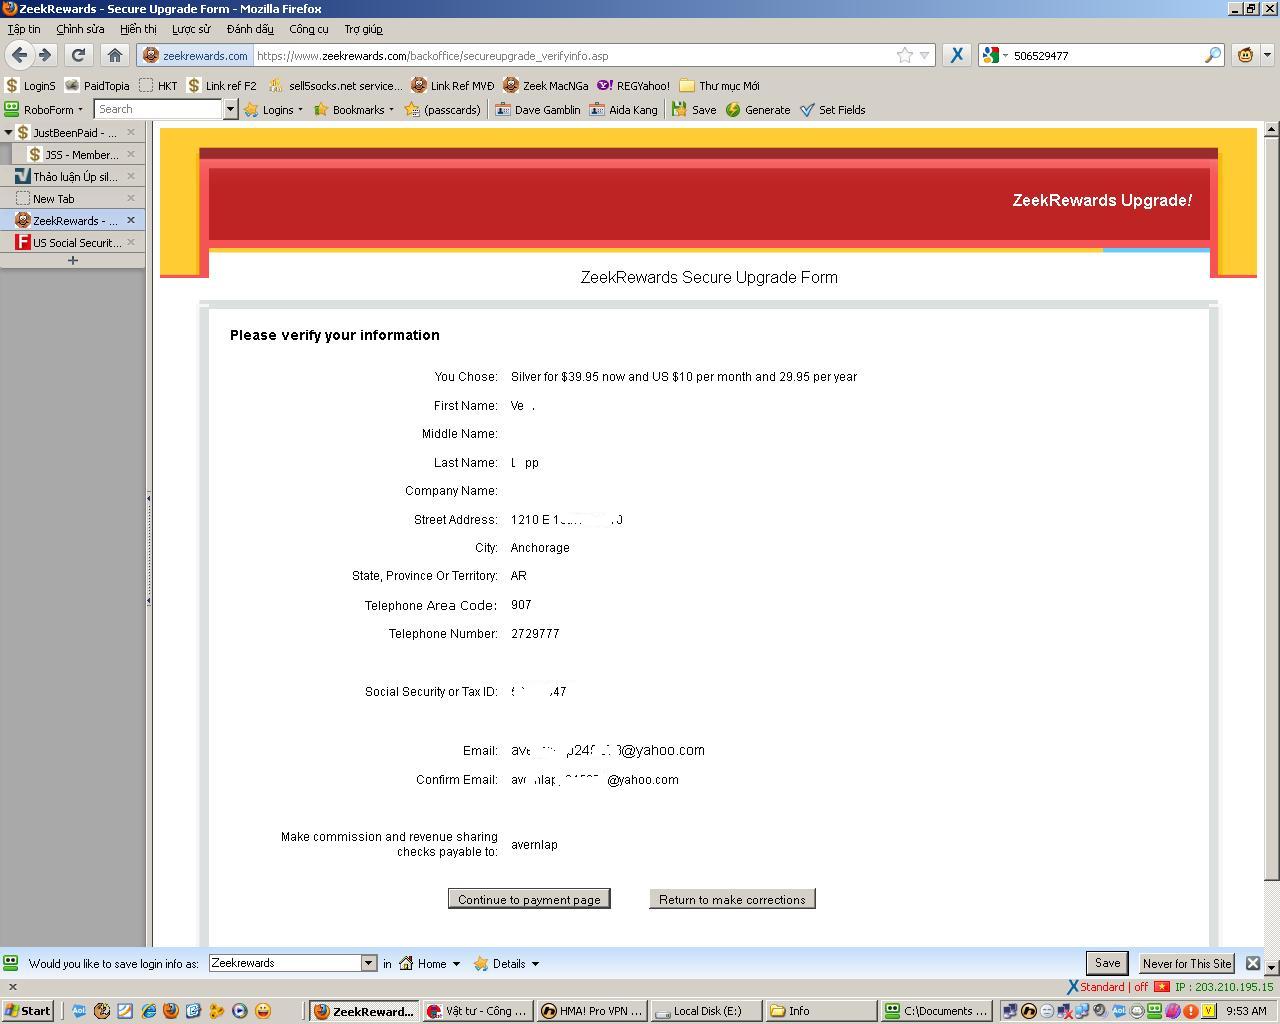Screen dimensions: 1280x1024
Task: Open the Aida Kang identity
Action: coord(624,110)
